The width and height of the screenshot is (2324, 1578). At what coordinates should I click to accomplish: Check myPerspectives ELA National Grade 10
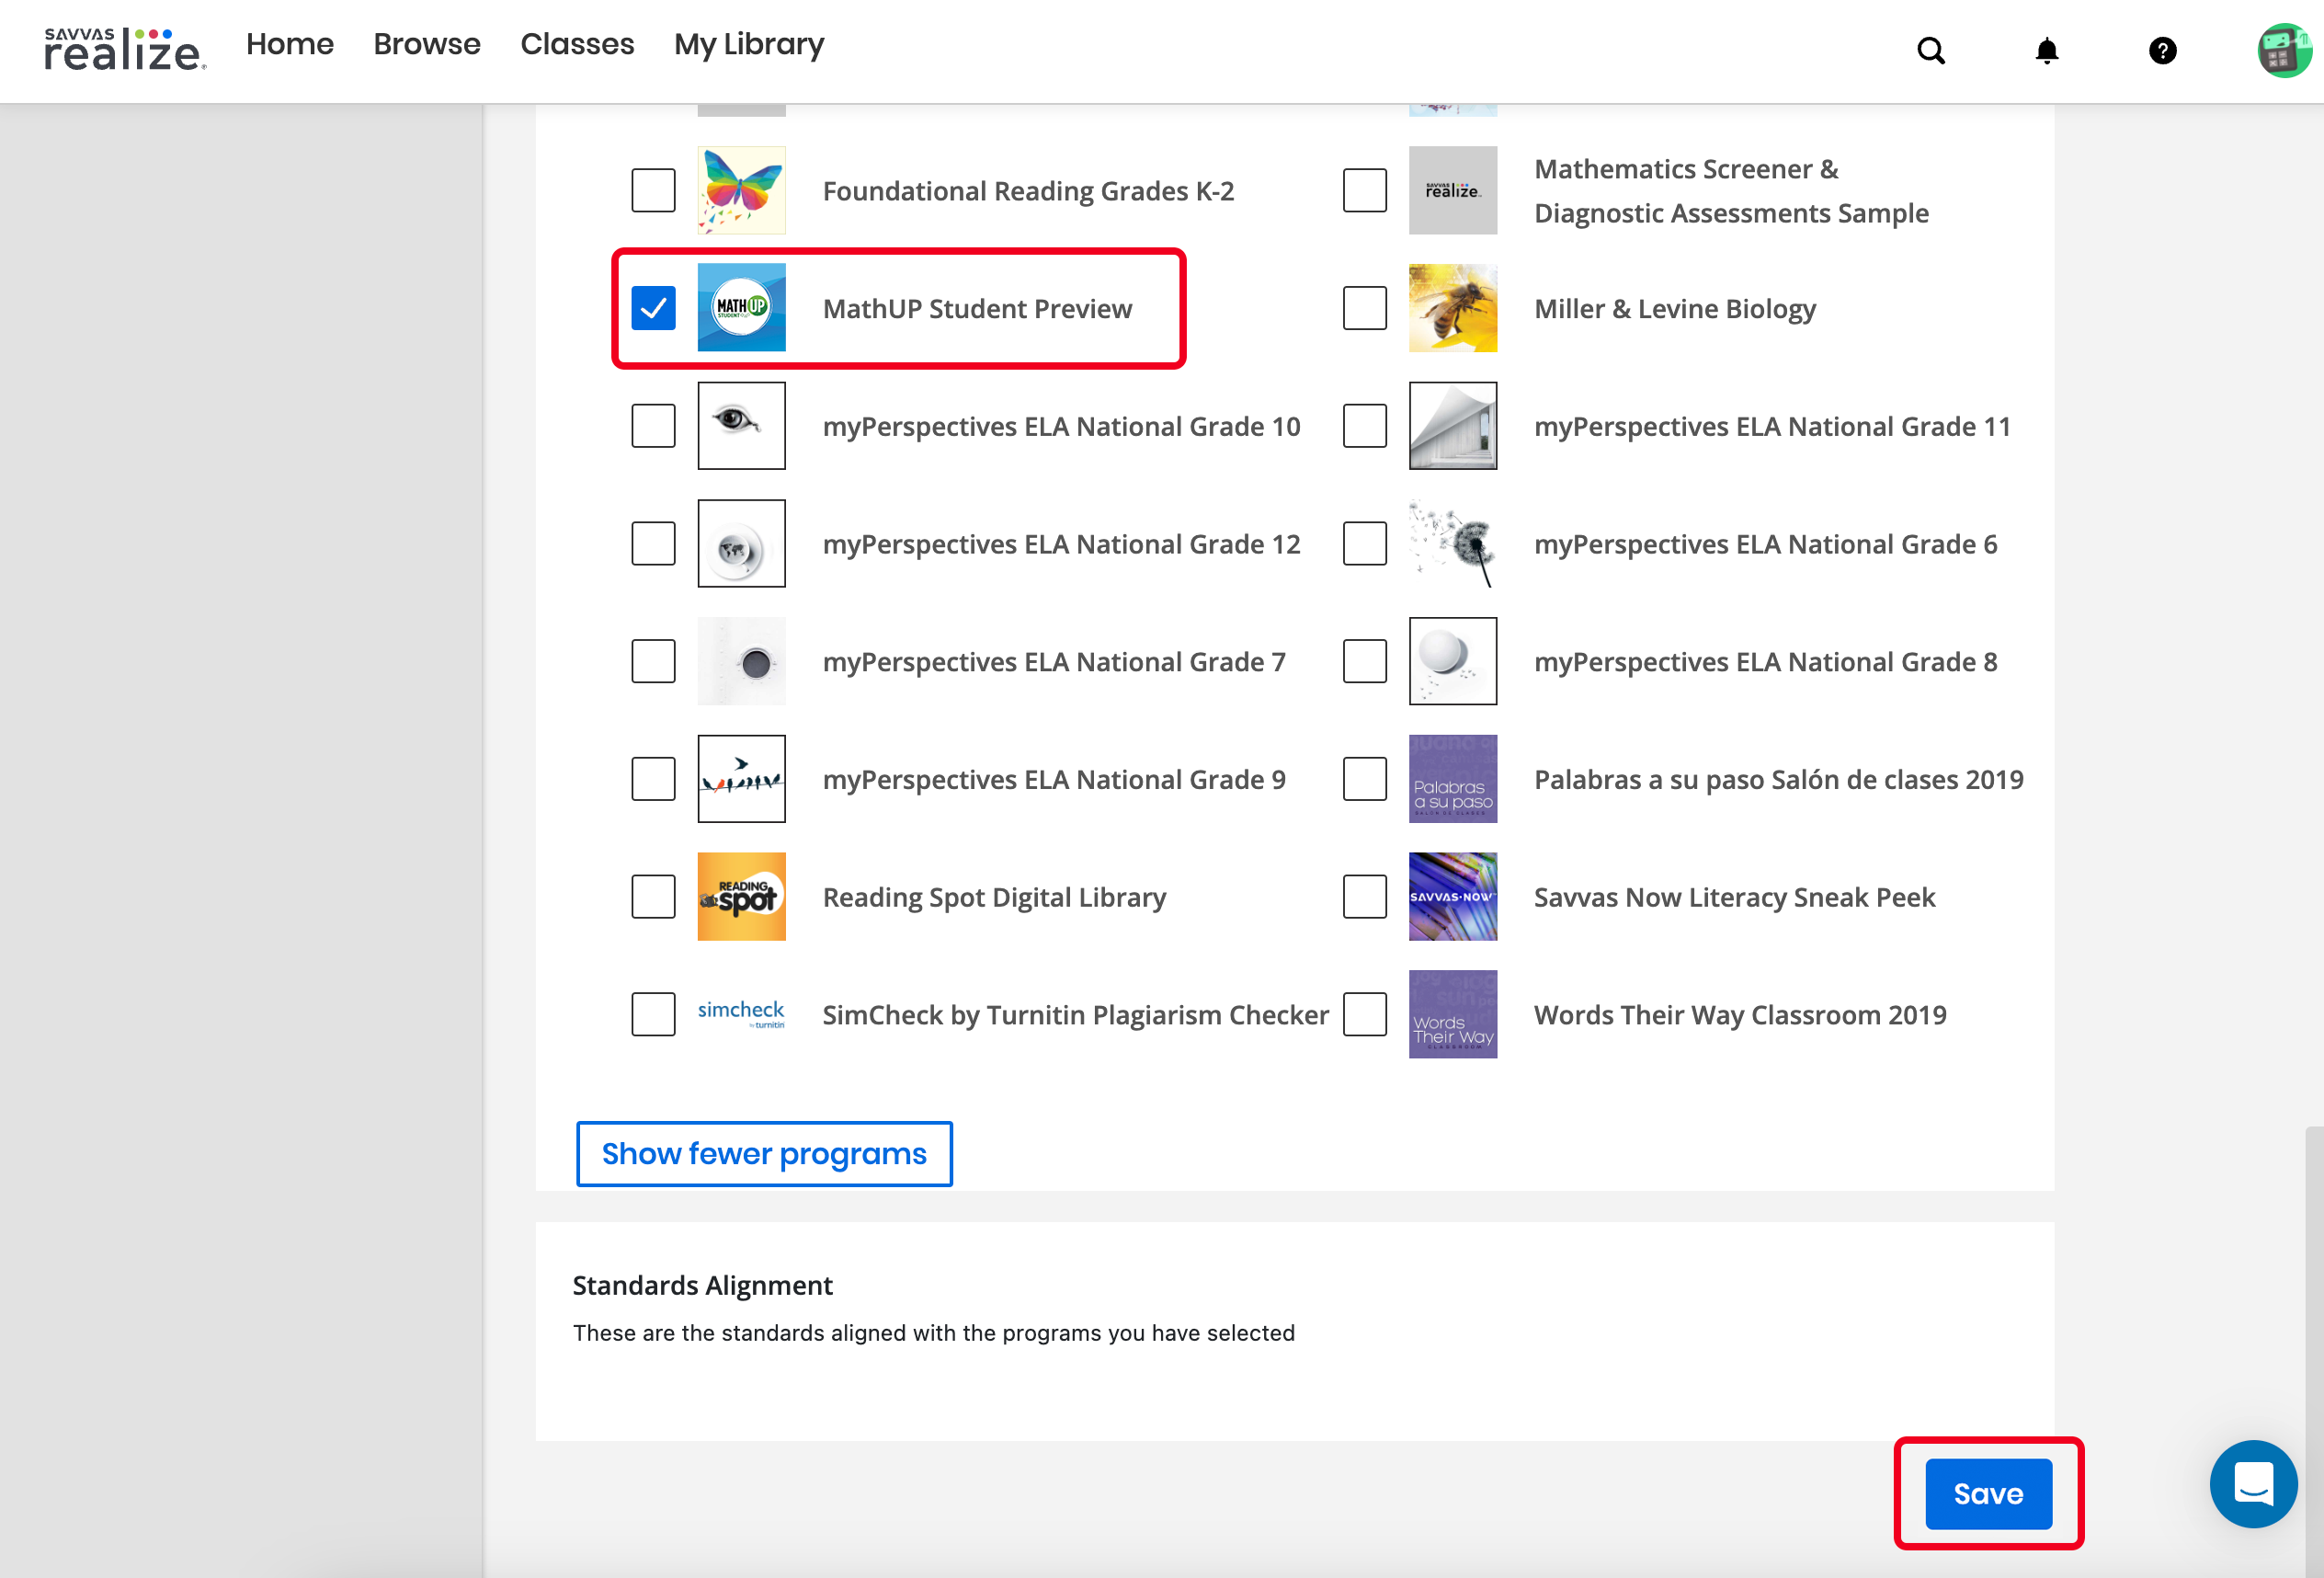pos(653,426)
